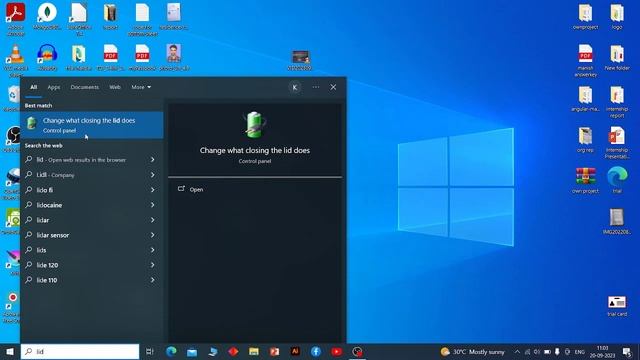Click the K account avatar in search

click(x=295, y=87)
